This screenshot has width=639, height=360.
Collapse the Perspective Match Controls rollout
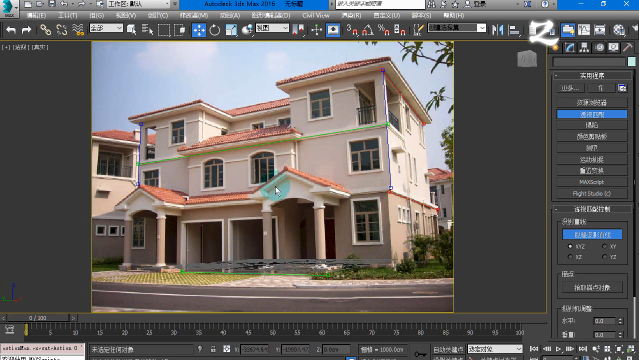pos(592,209)
